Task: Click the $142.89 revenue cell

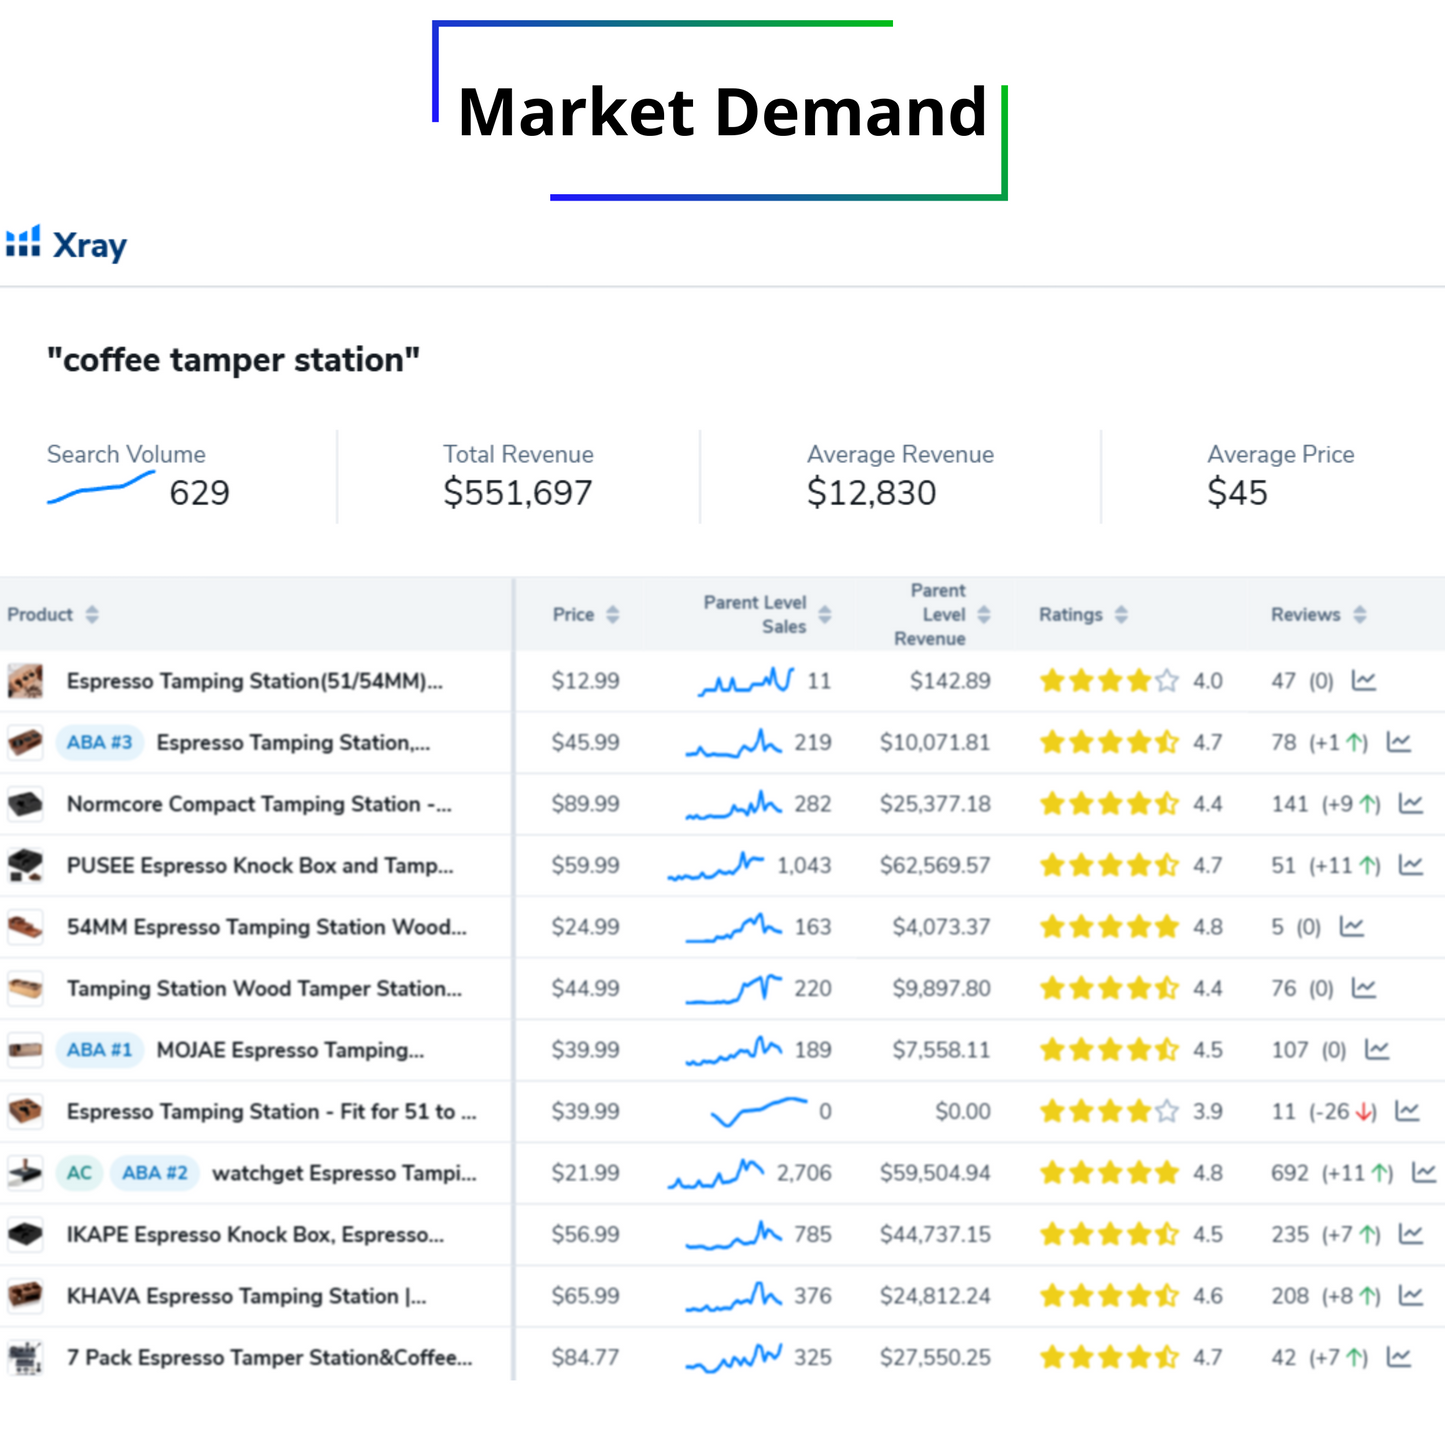Action: [950, 681]
